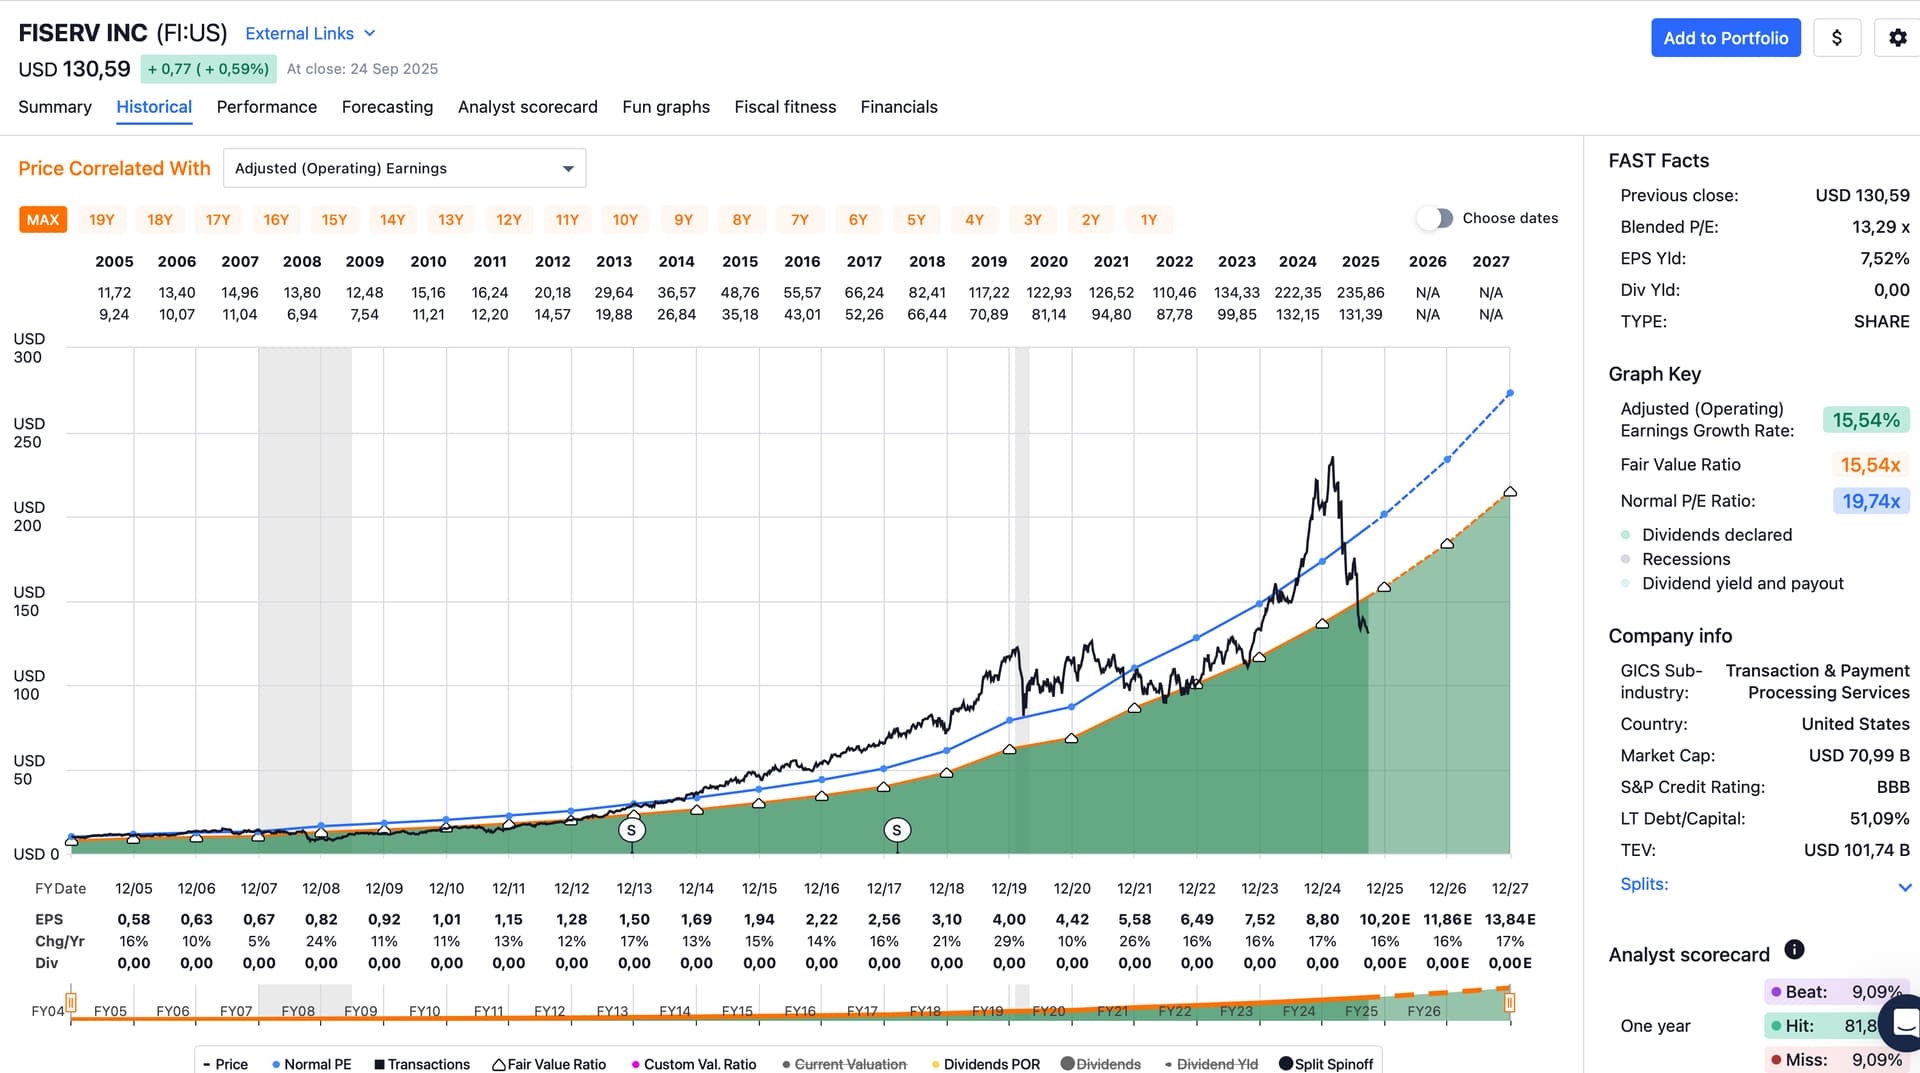Open the chat widget icon
The height and width of the screenshot is (1073, 1920).
pos(1903,1022)
